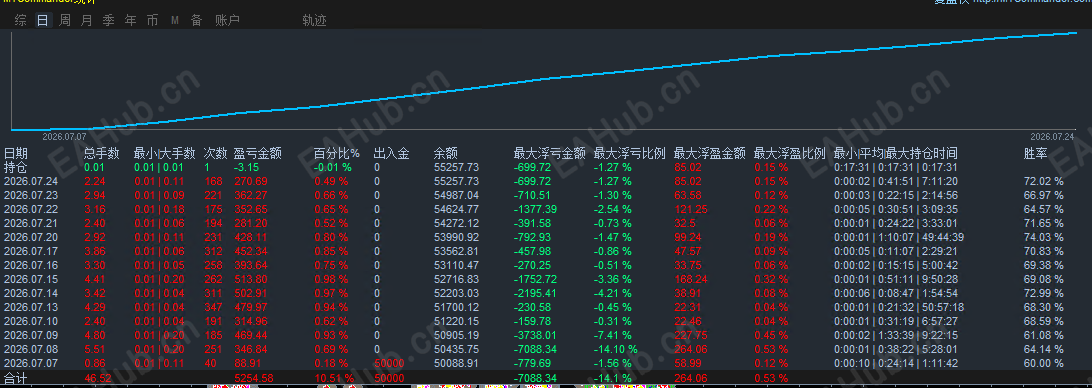1092x388 pixels.
Task: Open the 月 monthly tab
Action: tap(86, 20)
